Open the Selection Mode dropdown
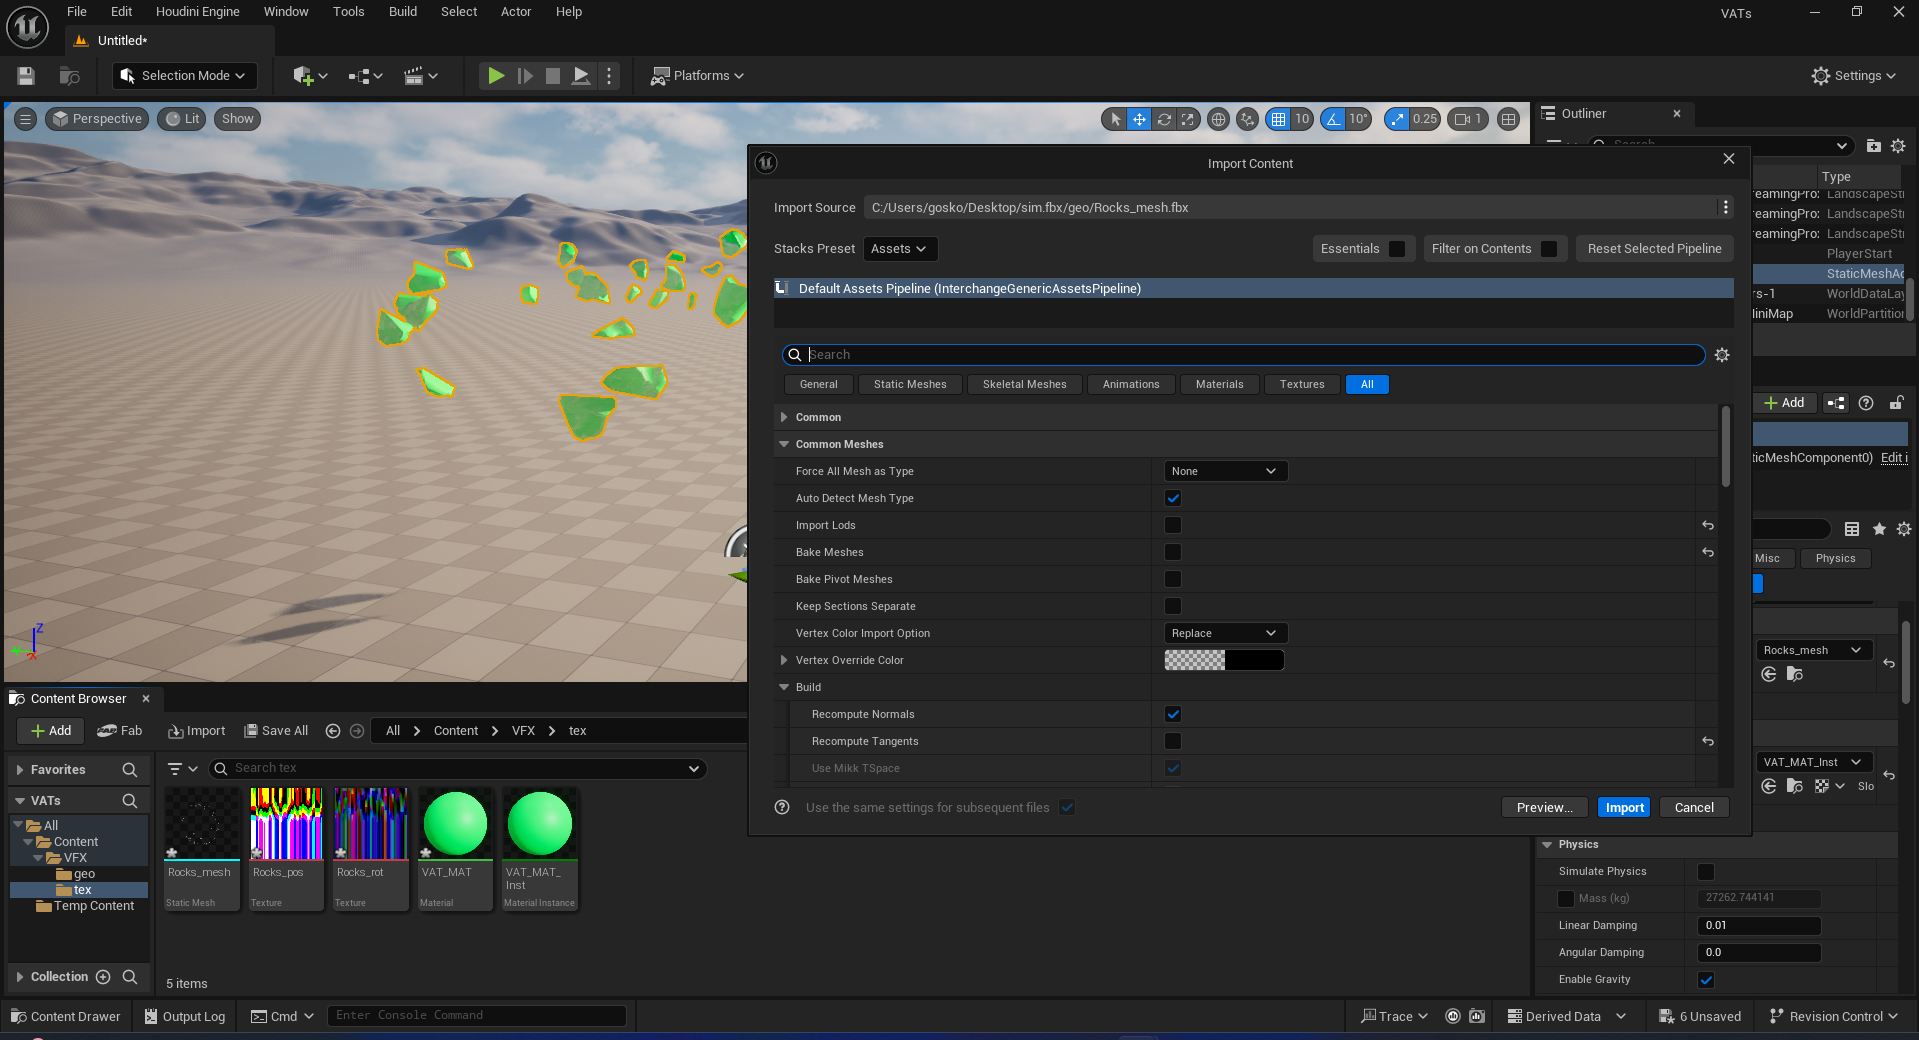 184,76
